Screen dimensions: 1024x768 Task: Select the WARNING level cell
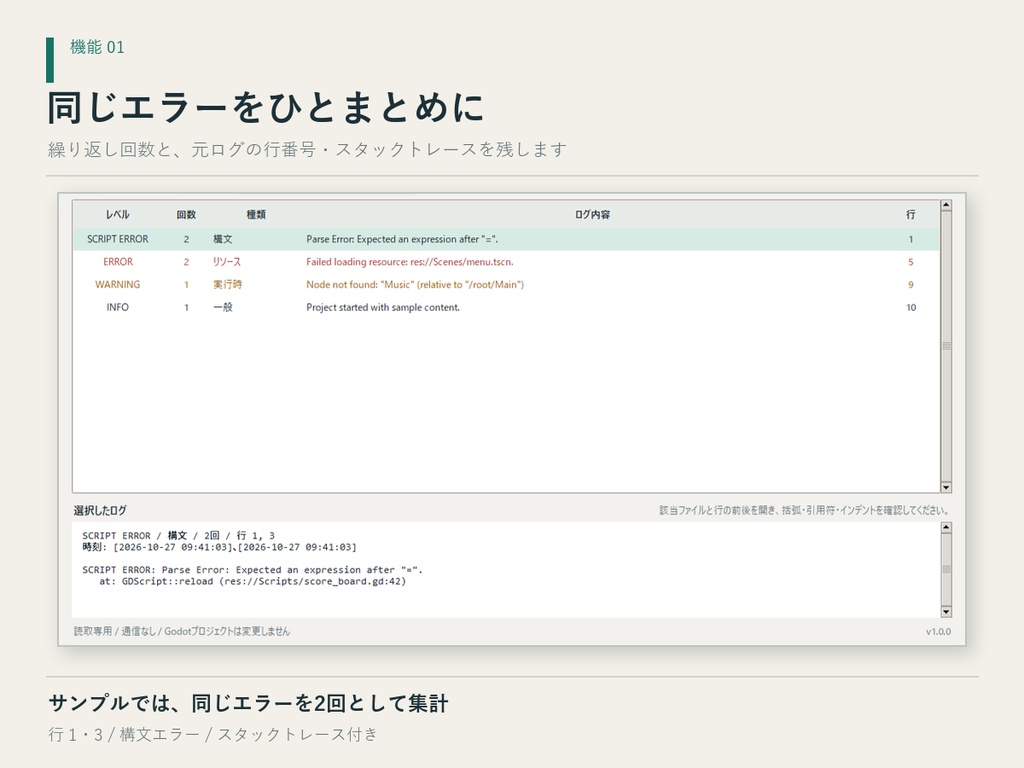[118, 285]
